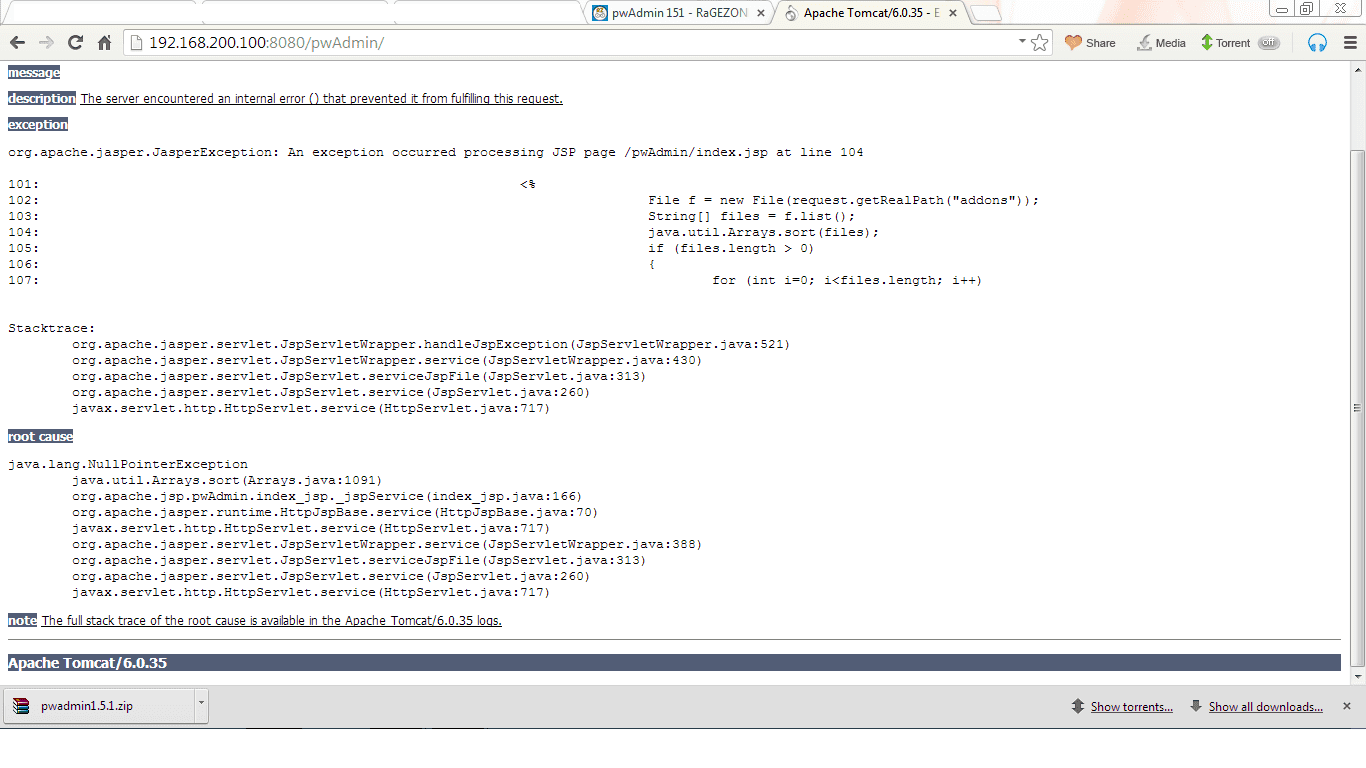Open the Media toolbar button

[1161, 43]
